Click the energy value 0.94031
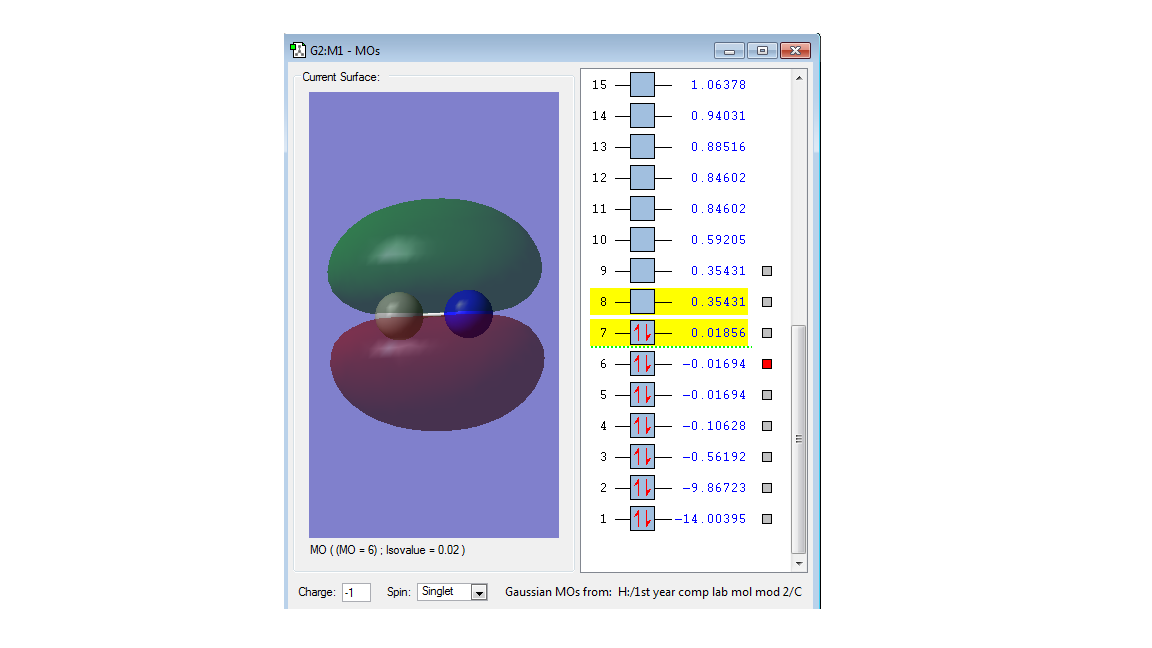 [x=718, y=115]
